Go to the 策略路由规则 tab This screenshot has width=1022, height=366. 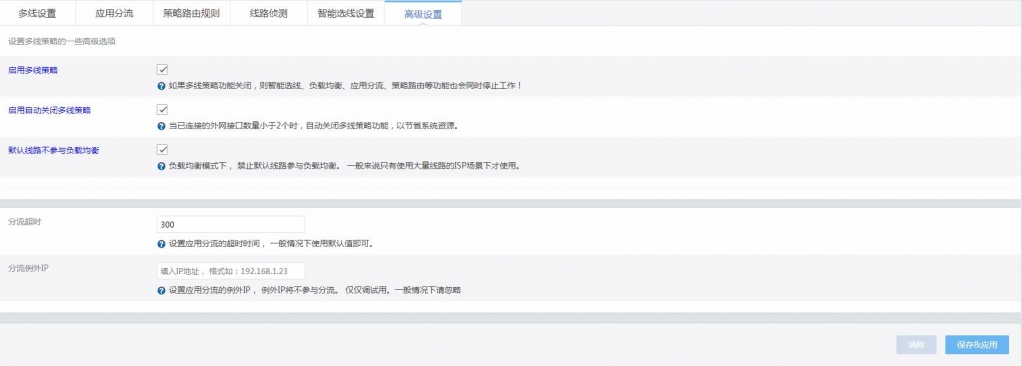pos(192,13)
